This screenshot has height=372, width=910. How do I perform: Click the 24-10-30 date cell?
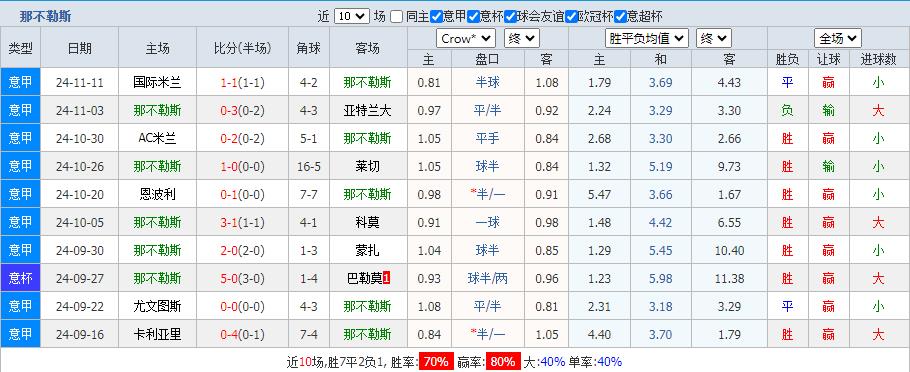click(80, 138)
